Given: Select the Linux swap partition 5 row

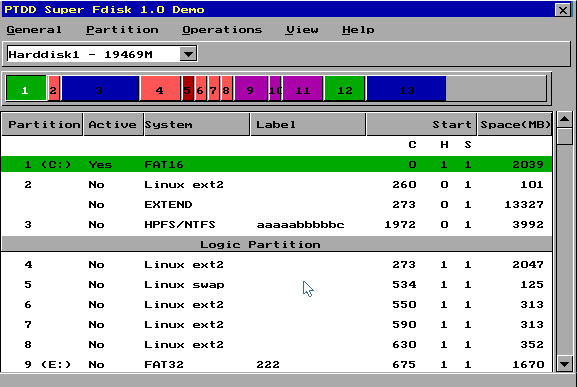Looking at the screenshot, I should tap(276, 284).
